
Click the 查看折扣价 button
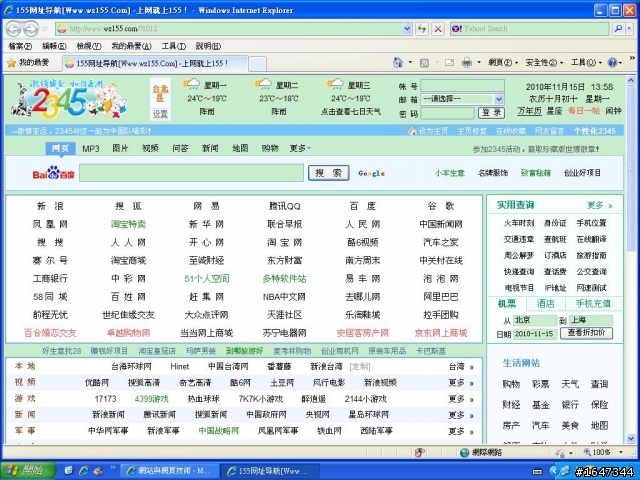pos(587,333)
